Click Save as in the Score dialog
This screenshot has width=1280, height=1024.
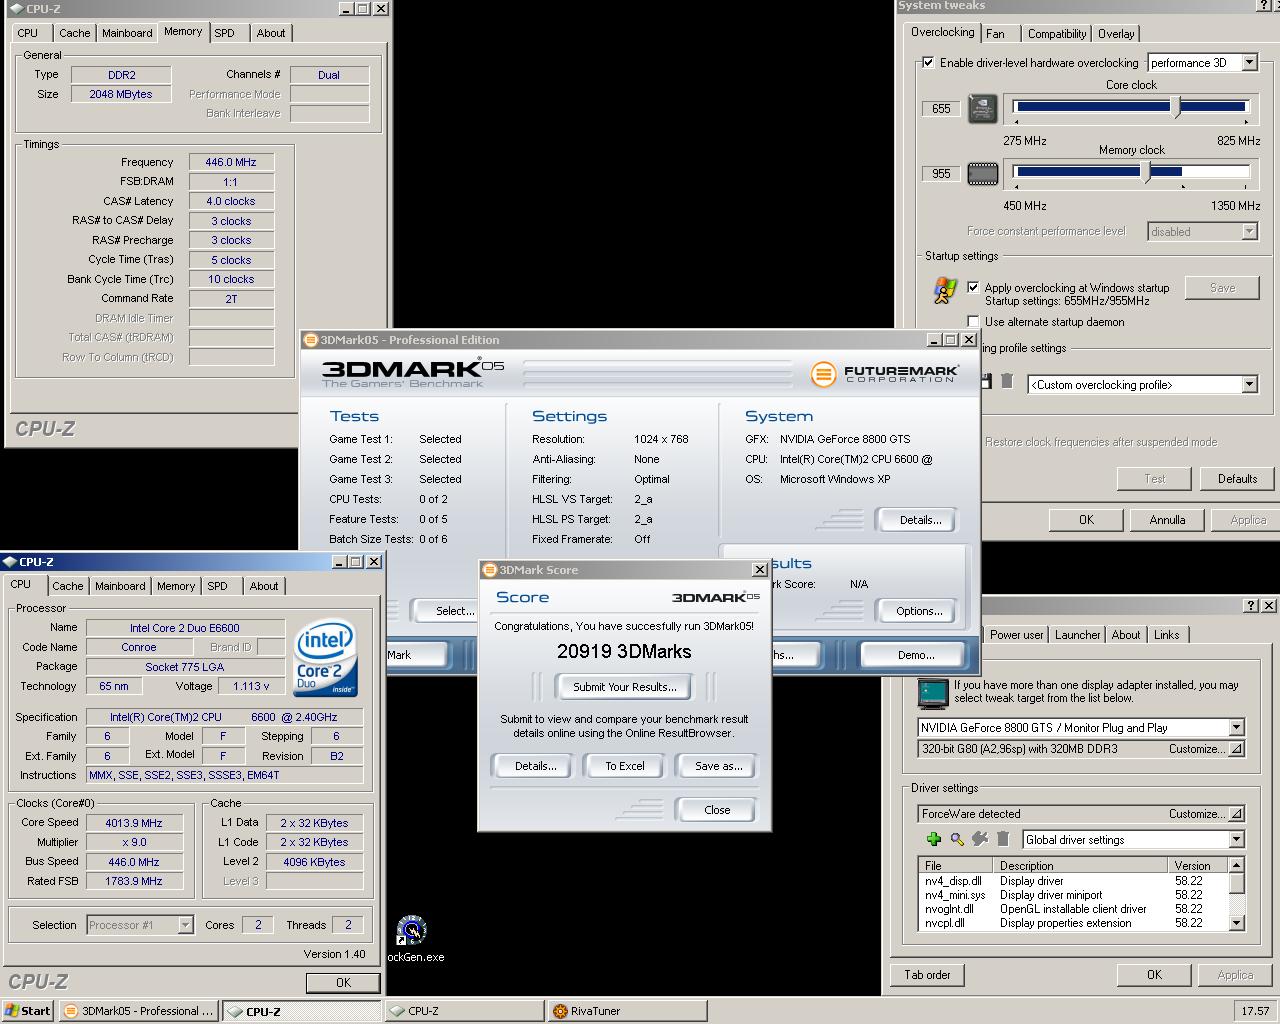(718, 766)
